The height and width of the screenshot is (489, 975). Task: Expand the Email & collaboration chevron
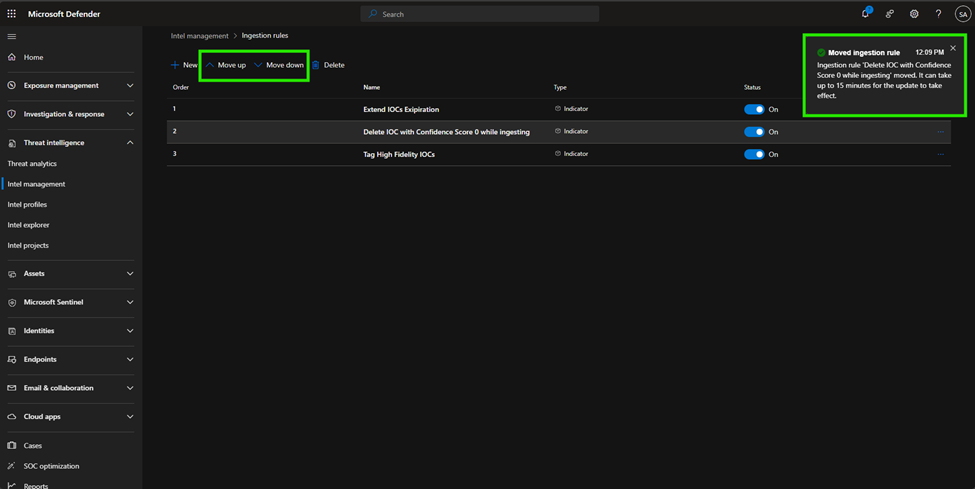(130, 388)
